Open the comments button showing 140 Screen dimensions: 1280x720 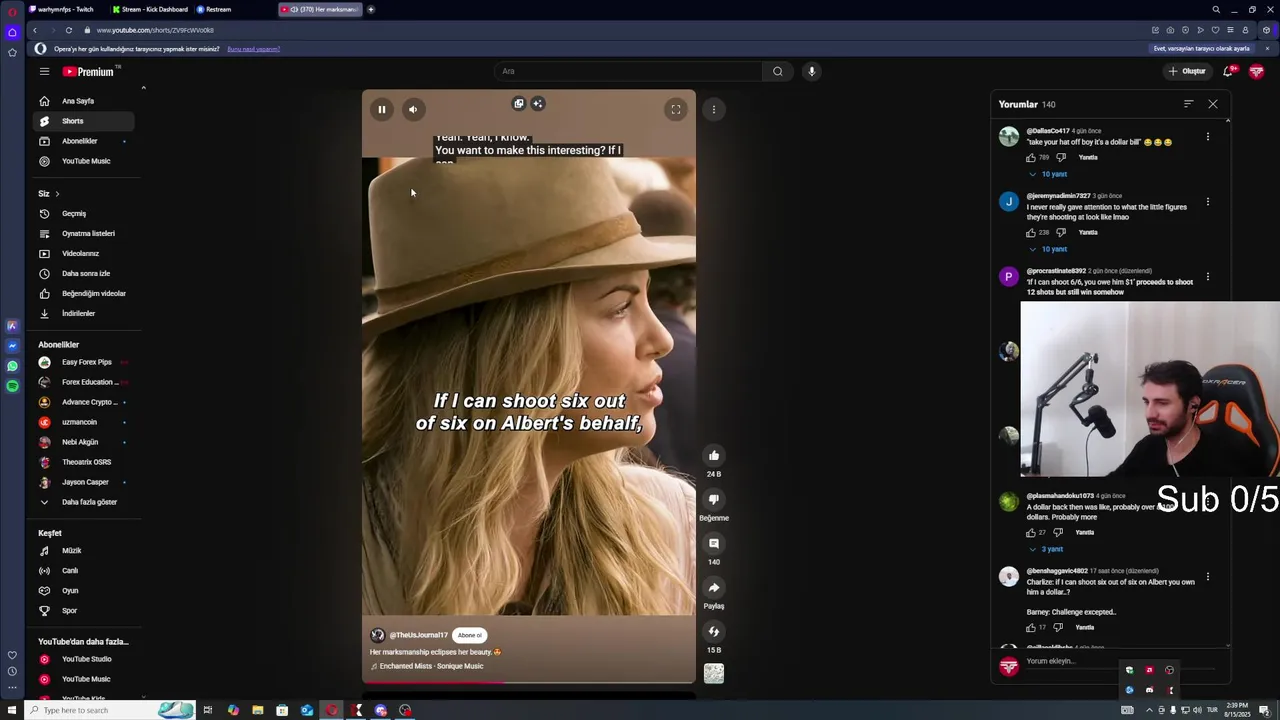coord(714,543)
